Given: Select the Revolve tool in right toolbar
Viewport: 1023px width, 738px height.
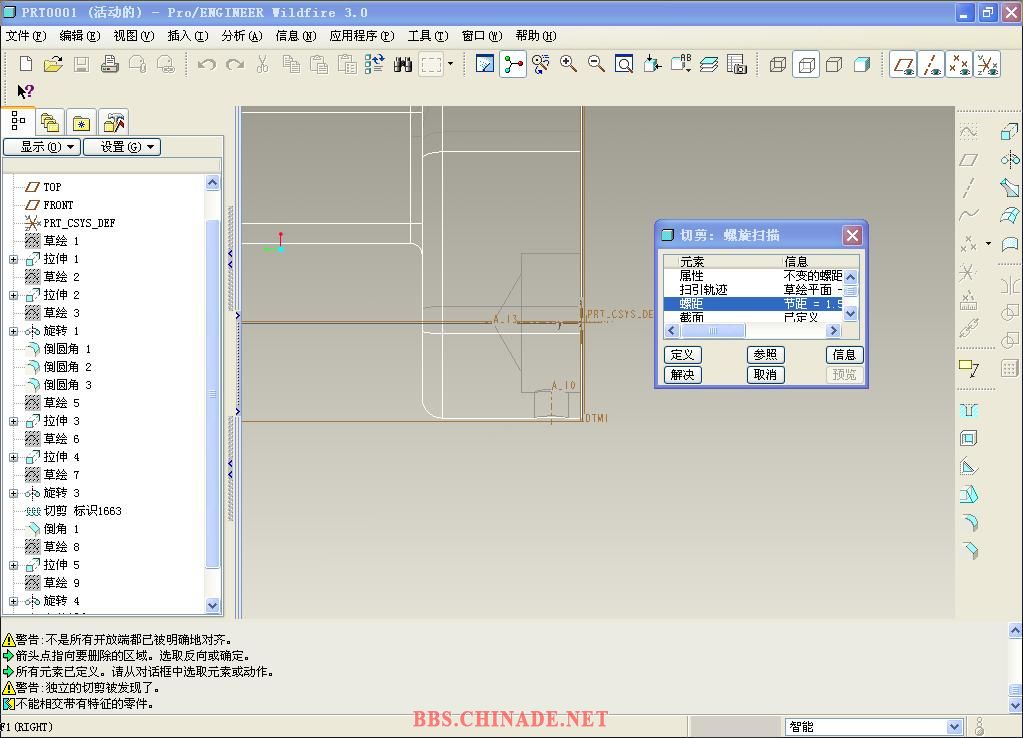Looking at the screenshot, I should click(x=1009, y=159).
